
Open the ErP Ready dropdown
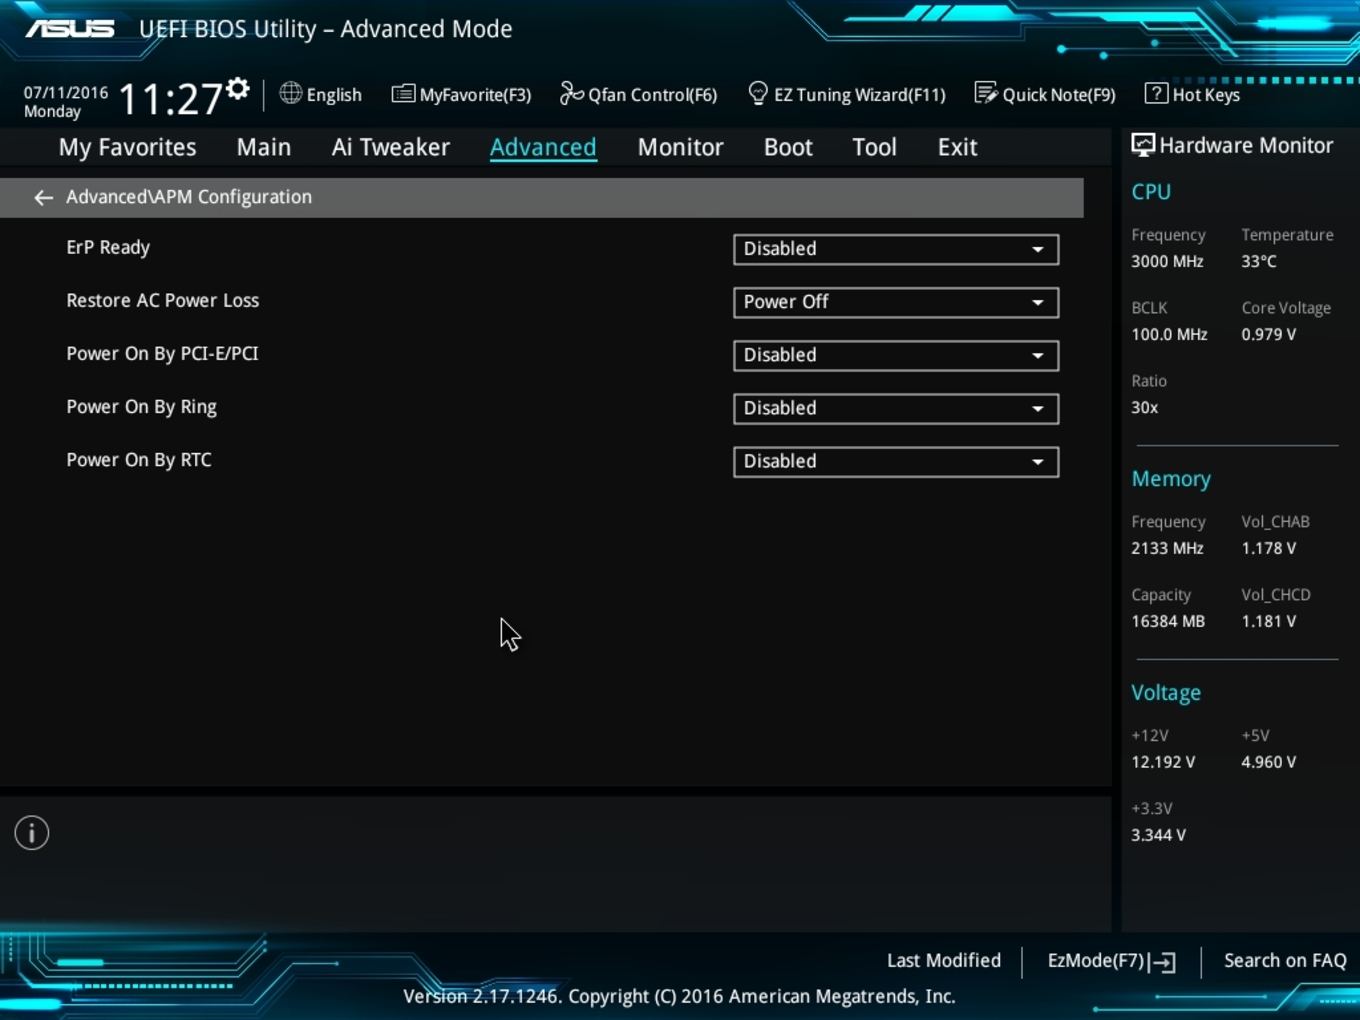[x=896, y=249]
